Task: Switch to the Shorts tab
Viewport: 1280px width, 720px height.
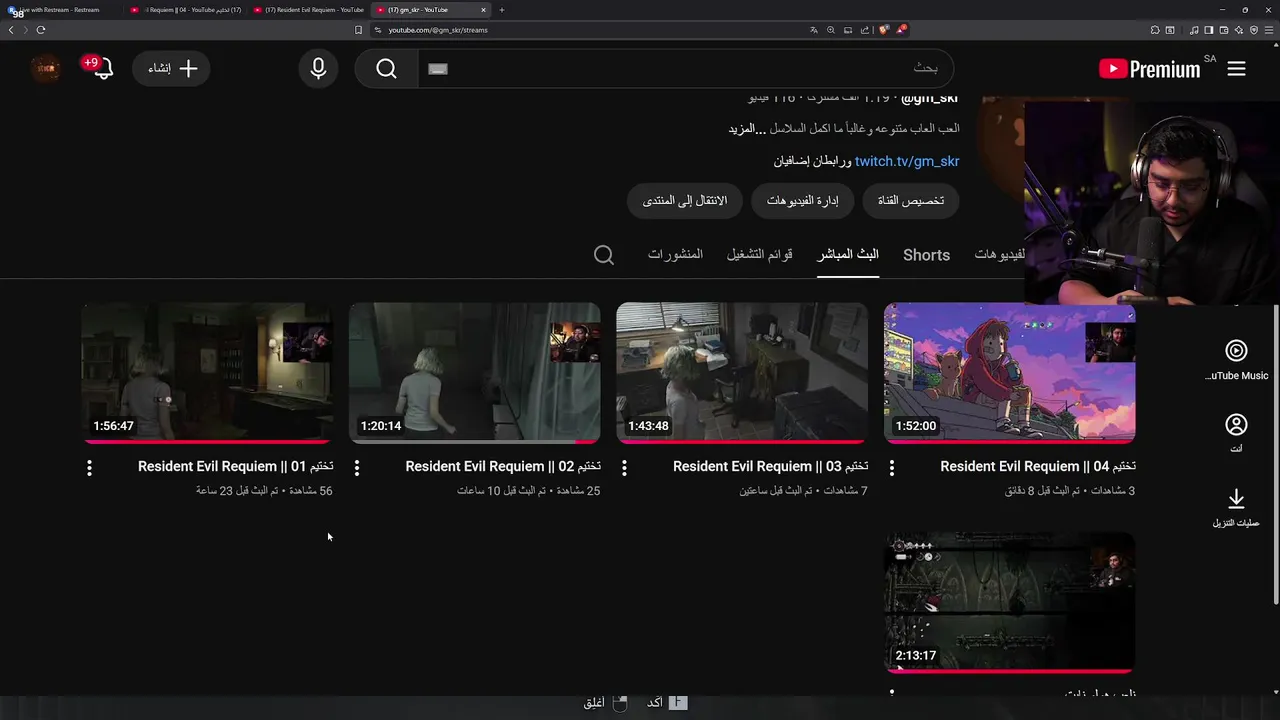Action: (926, 255)
